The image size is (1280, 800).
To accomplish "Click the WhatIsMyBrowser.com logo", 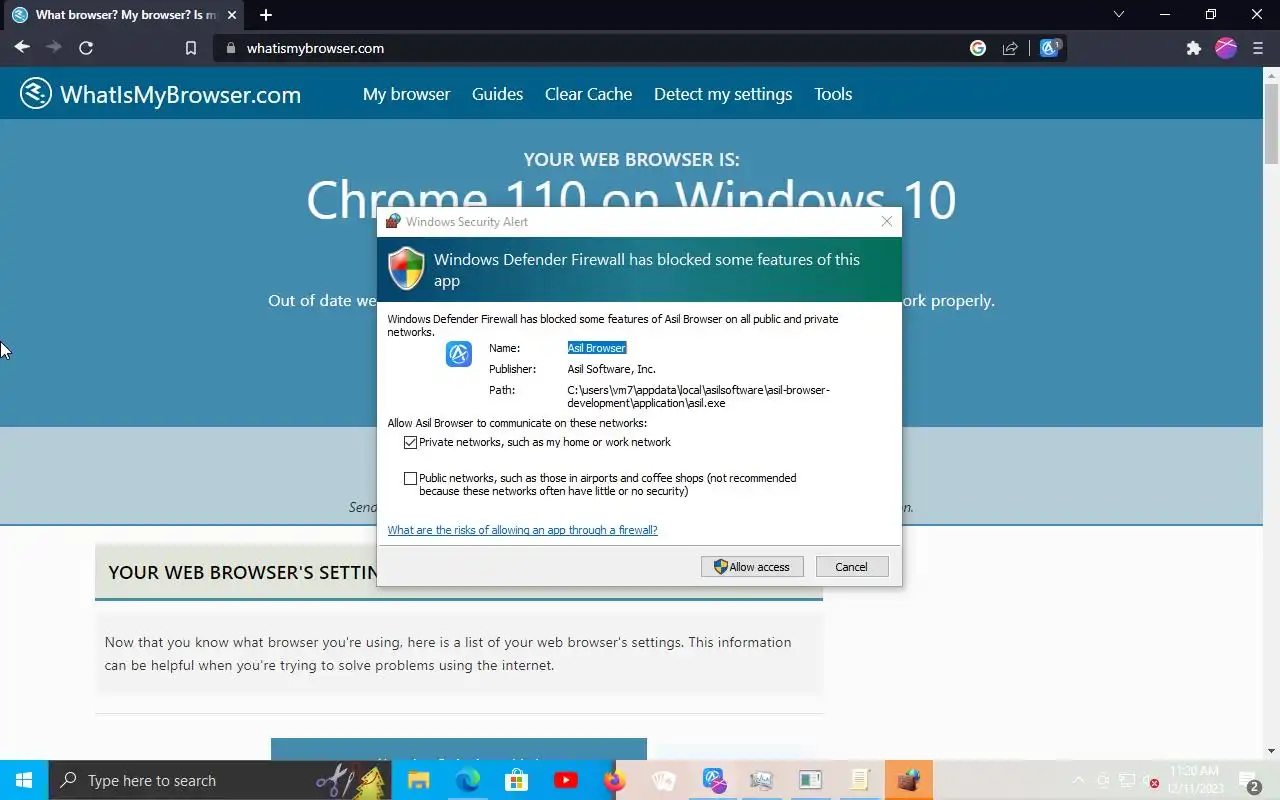I will coord(160,94).
